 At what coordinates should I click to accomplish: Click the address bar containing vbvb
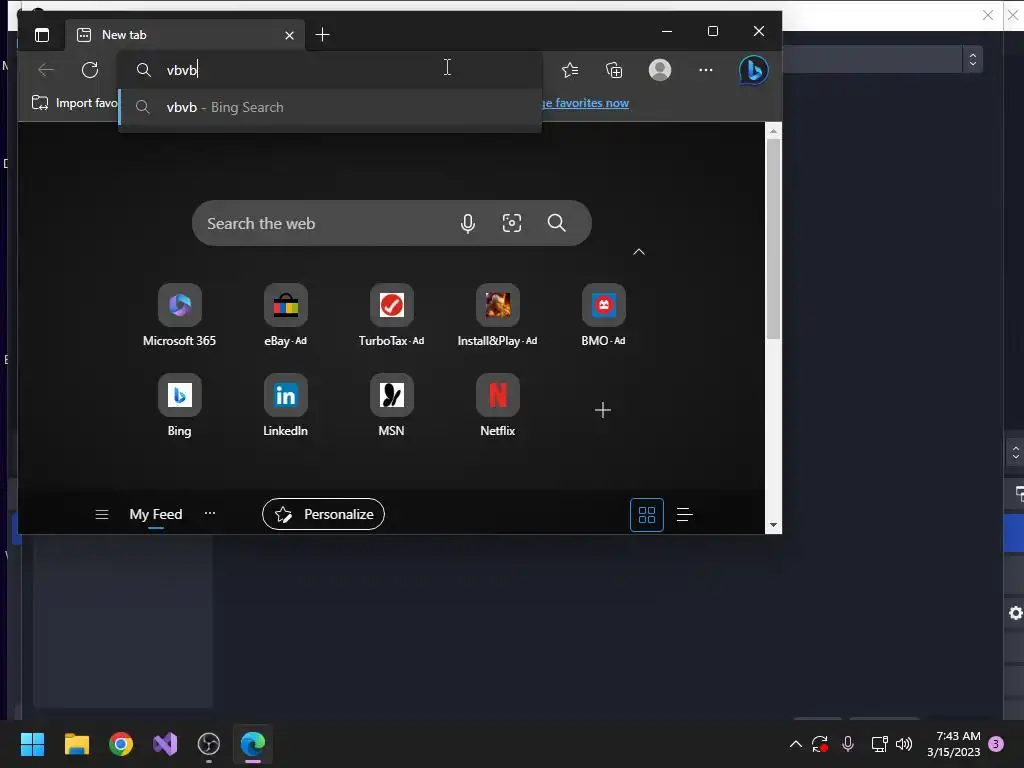coord(330,70)
